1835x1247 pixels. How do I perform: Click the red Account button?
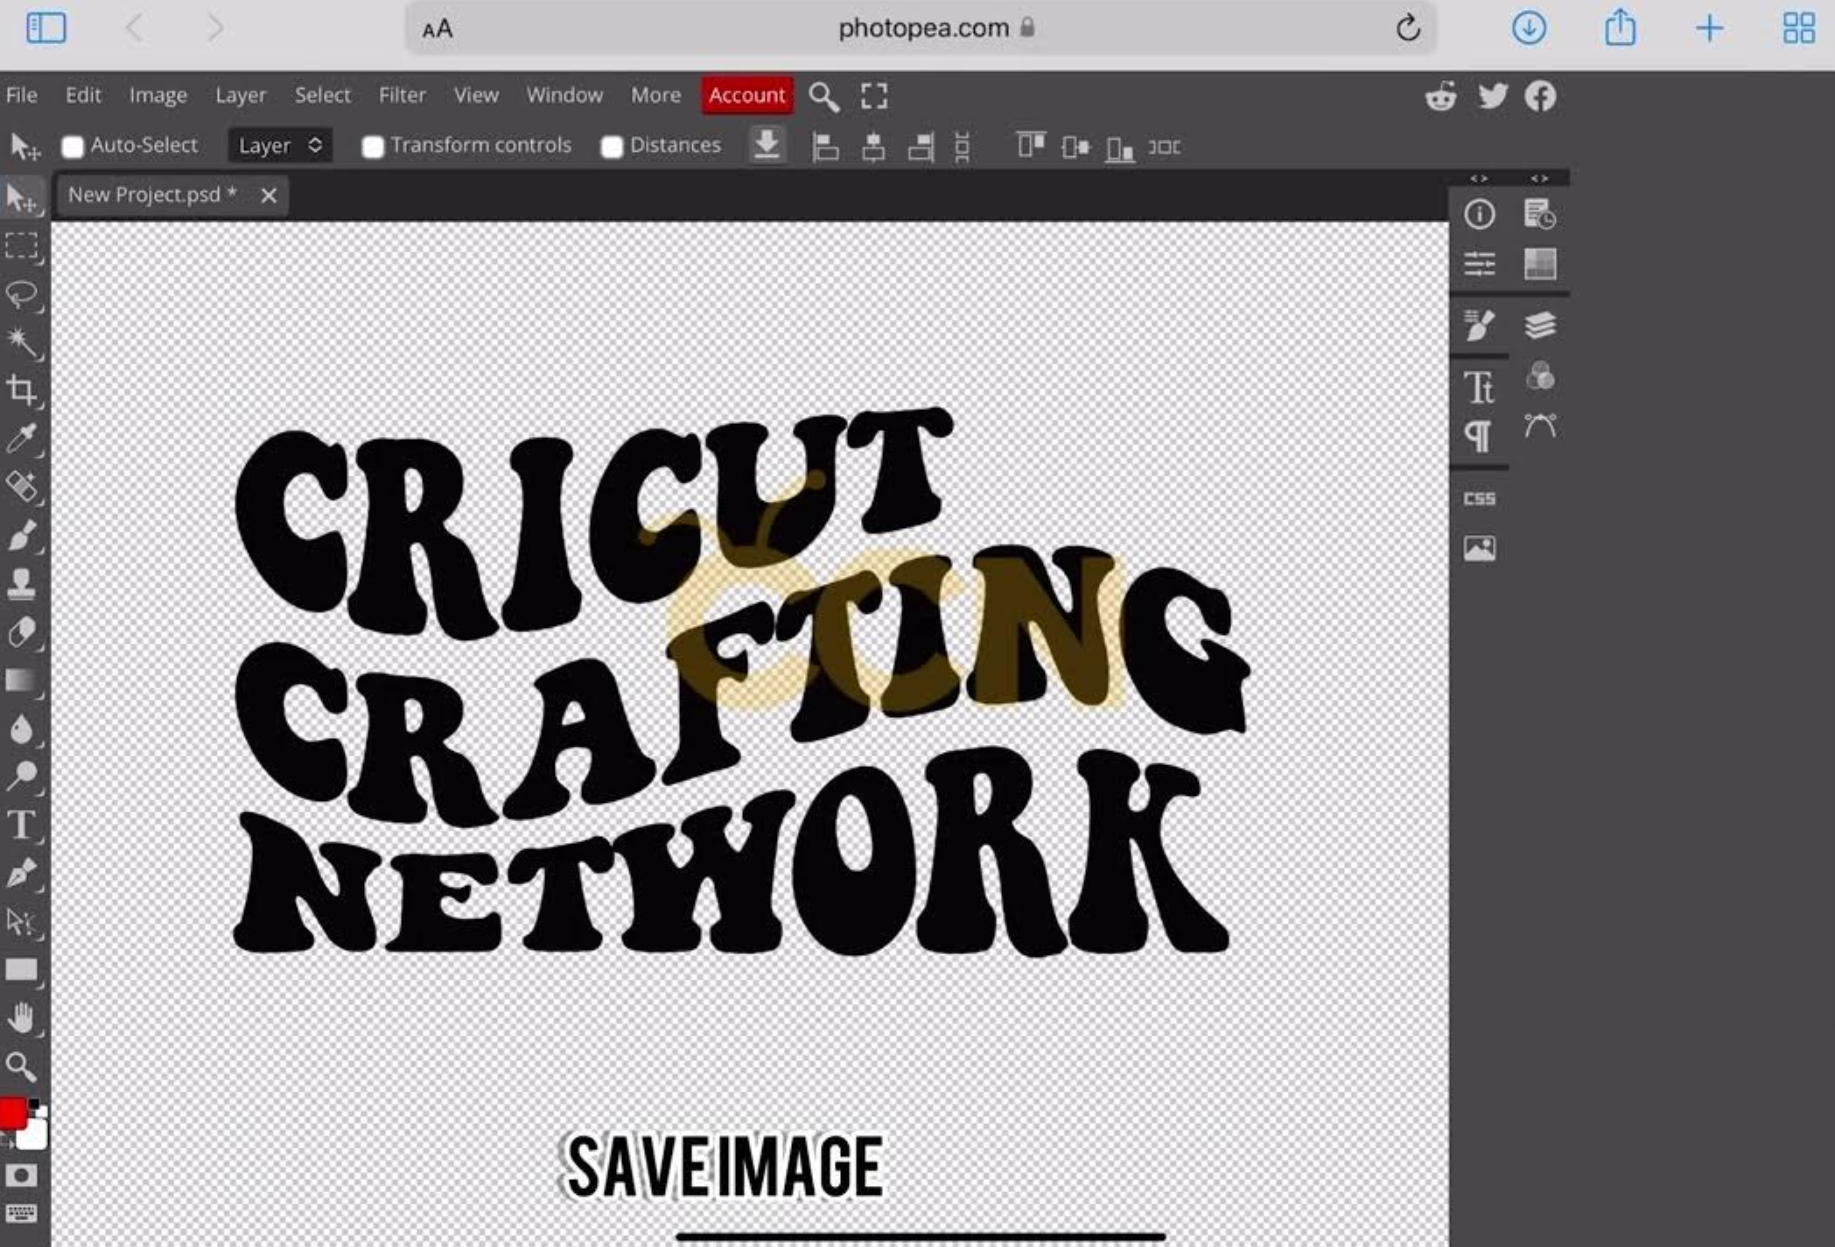[x=747, y=95]
